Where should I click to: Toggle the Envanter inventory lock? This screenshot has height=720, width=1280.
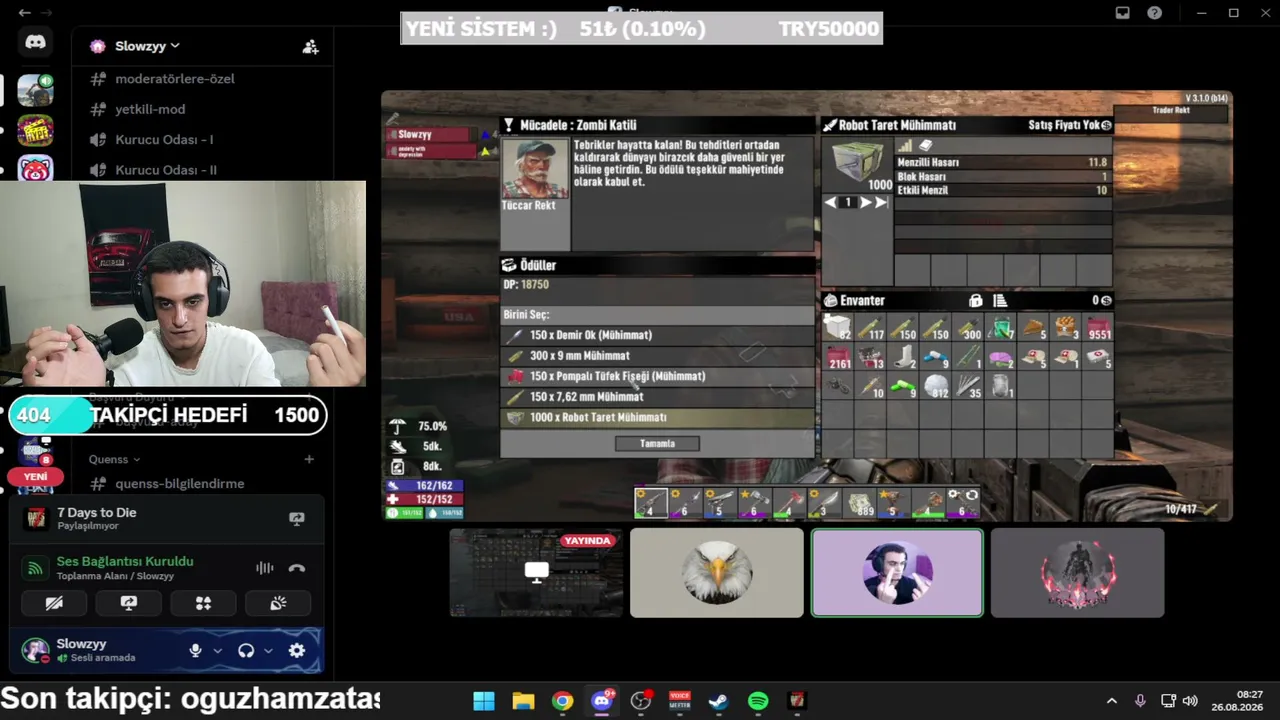point(976,300)
